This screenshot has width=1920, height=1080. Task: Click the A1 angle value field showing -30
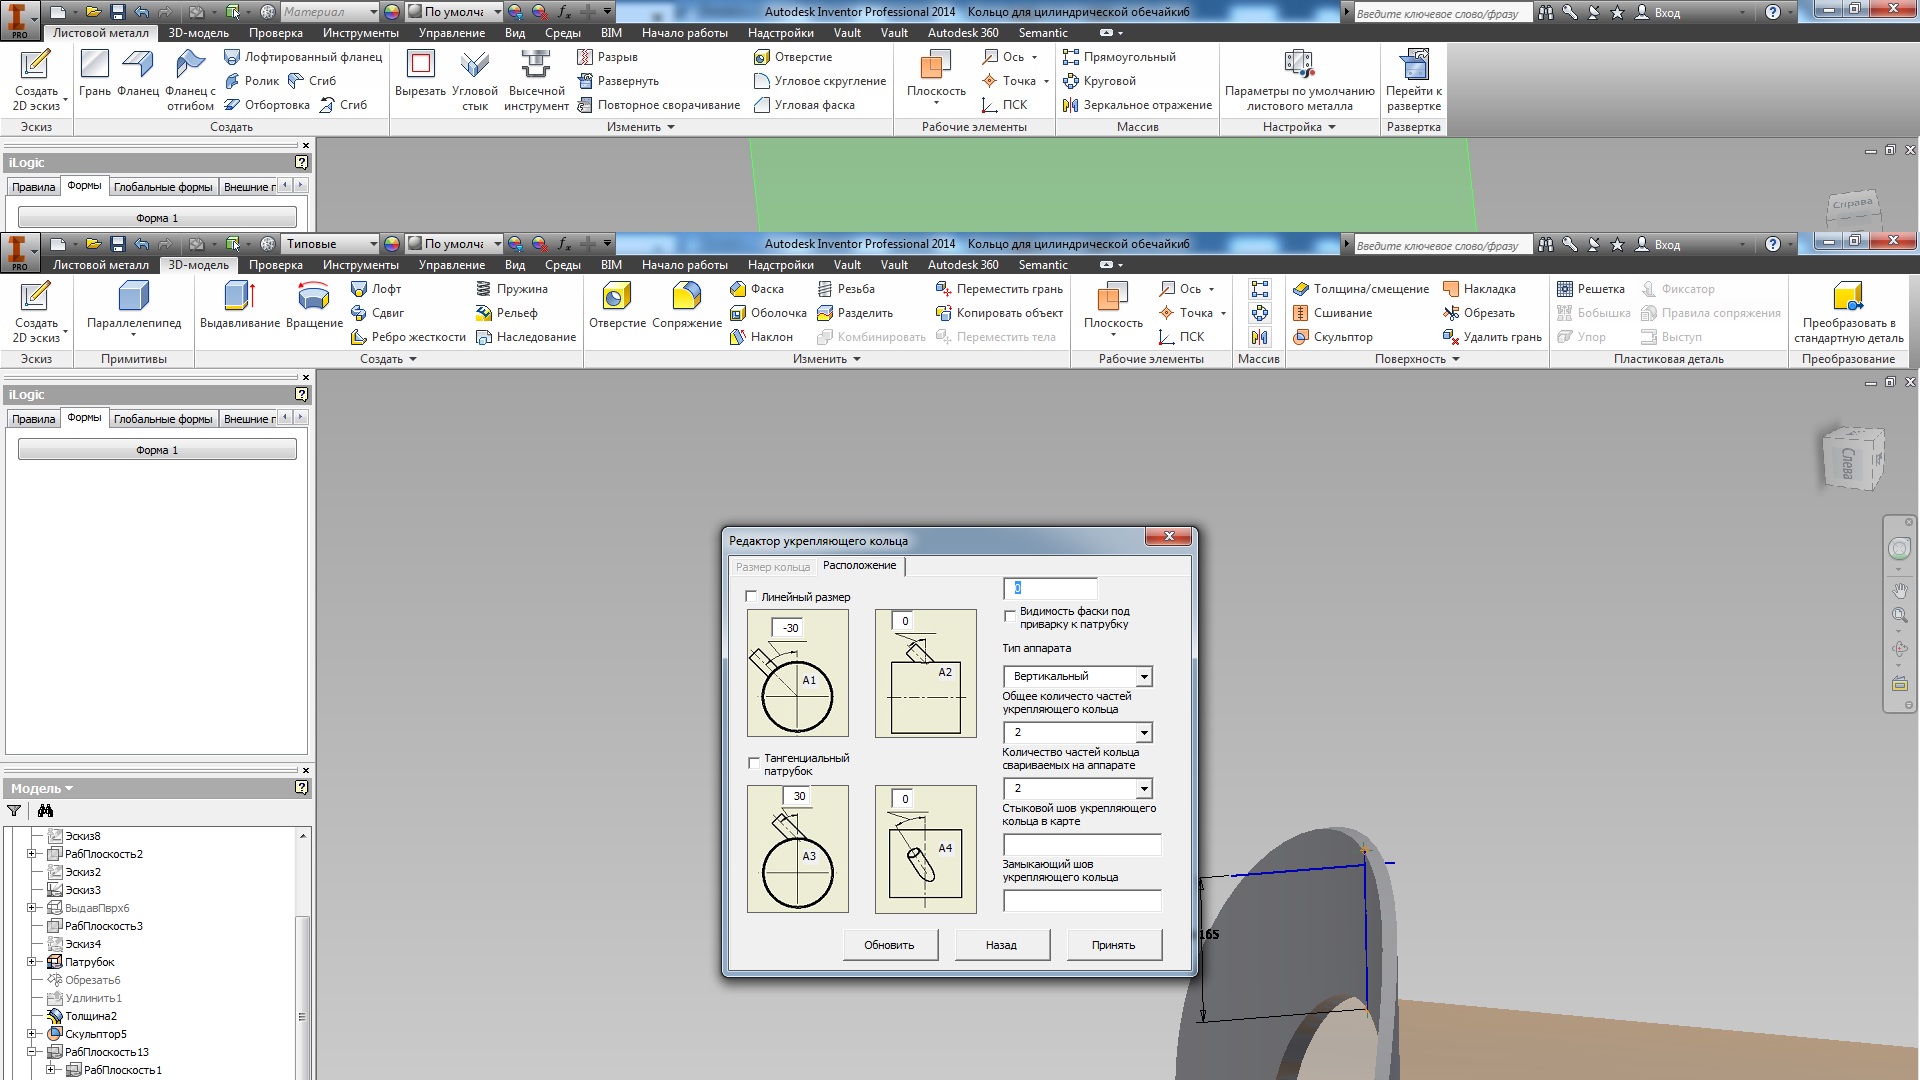790,628
